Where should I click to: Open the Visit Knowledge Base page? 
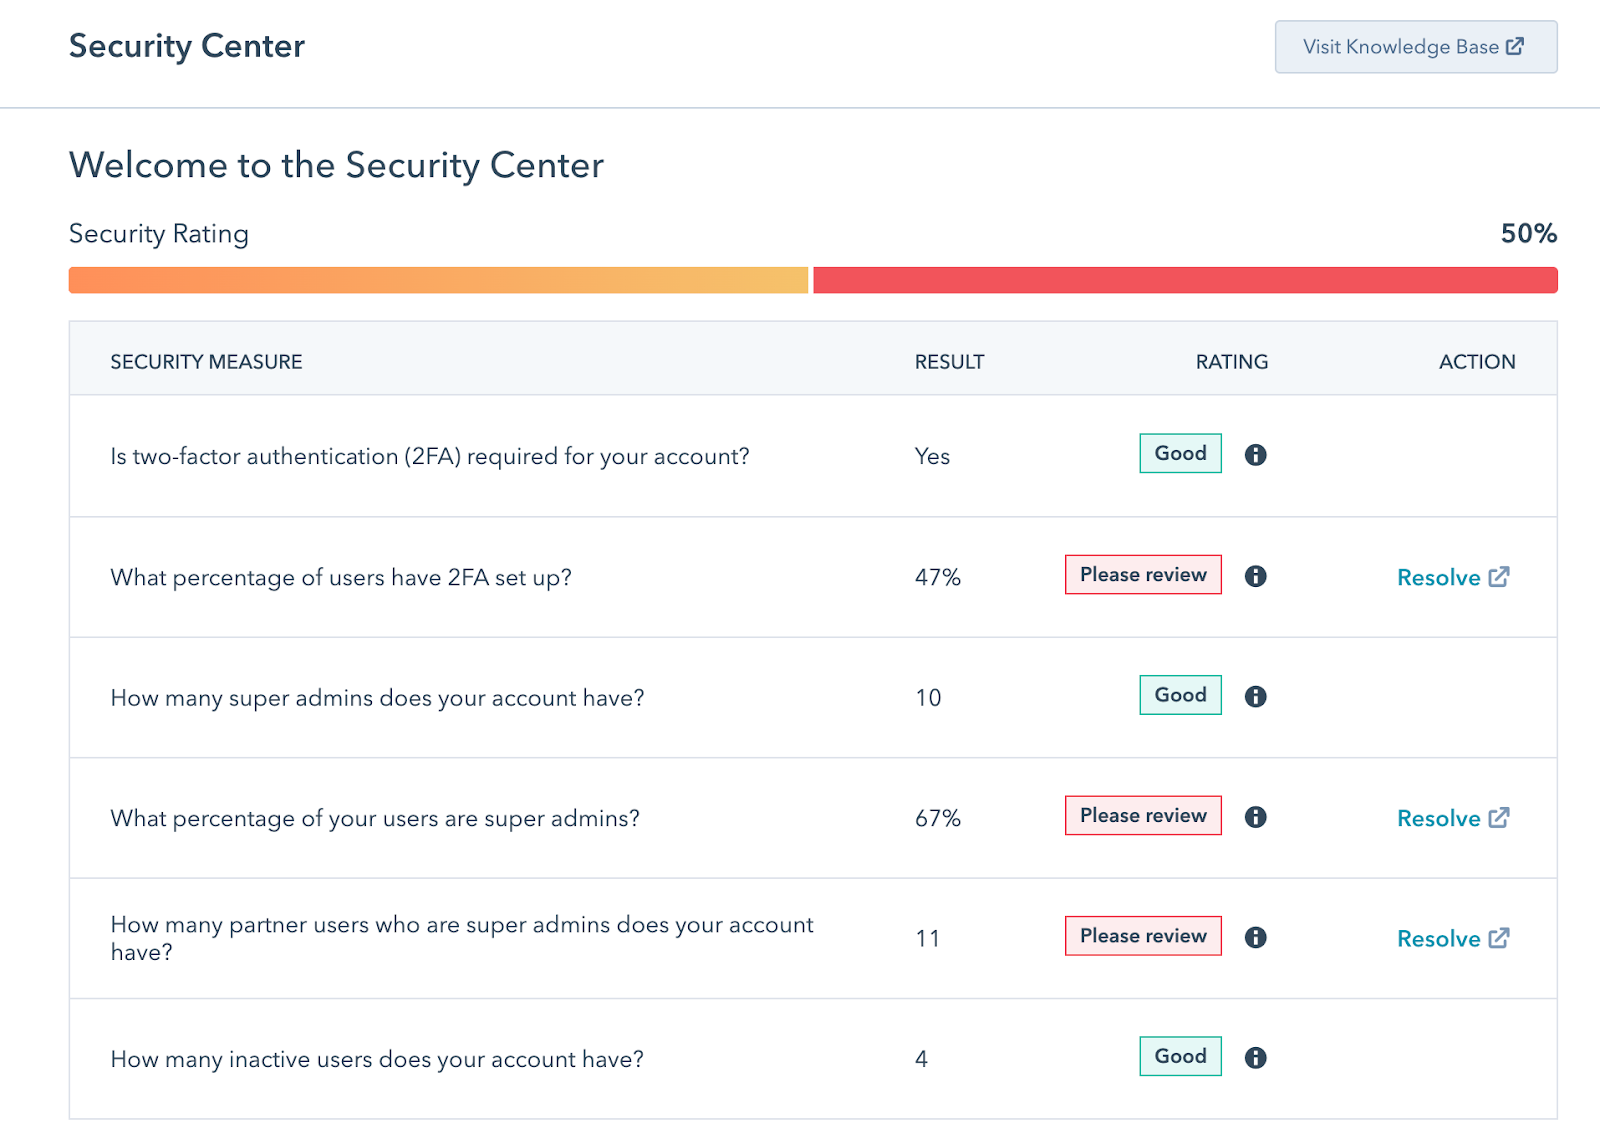(1415, 46)
